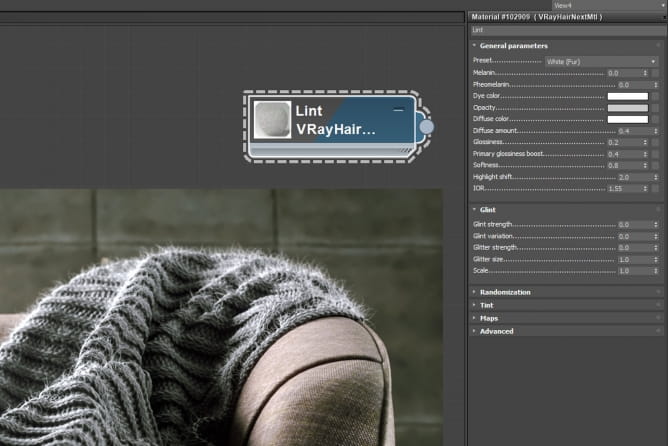
Task: Open the Preset dropdown showing White (Fur)
Action: click(601, 61)
